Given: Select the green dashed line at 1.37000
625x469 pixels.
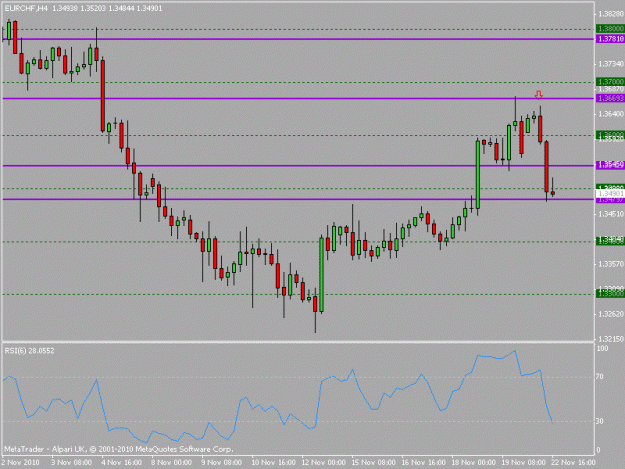Looking at the screenshot, I should (298, 82).
